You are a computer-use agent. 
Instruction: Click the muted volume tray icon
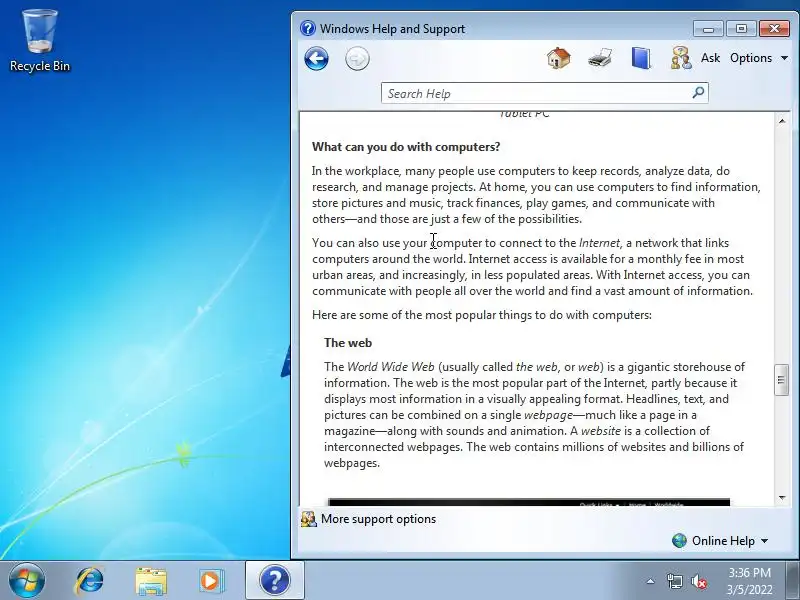(x=699, y=581)
